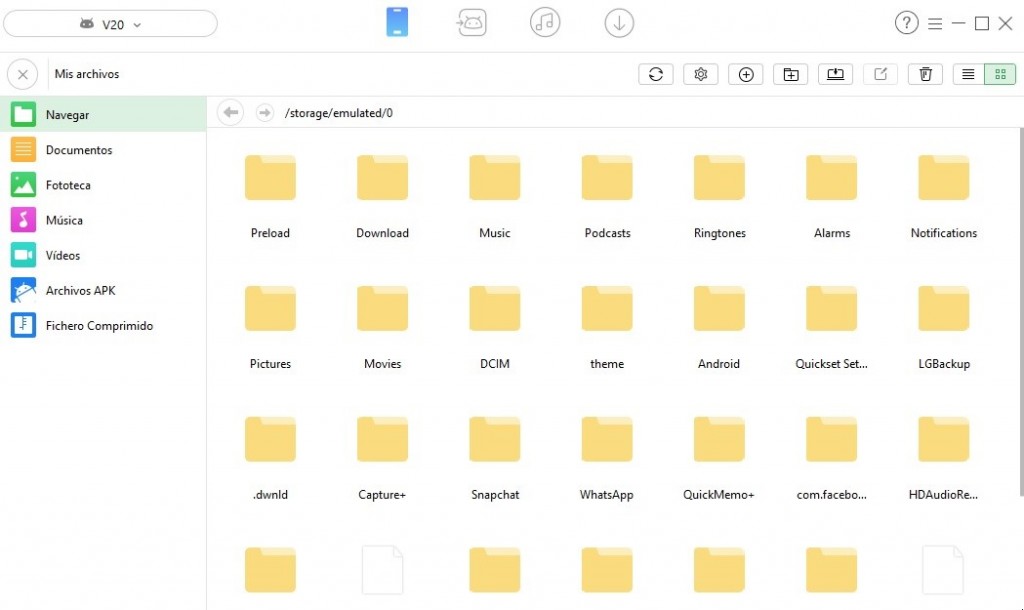1024x610 pixels.
Task: Open Vídeos category
Action: click(x=103, y=255)
